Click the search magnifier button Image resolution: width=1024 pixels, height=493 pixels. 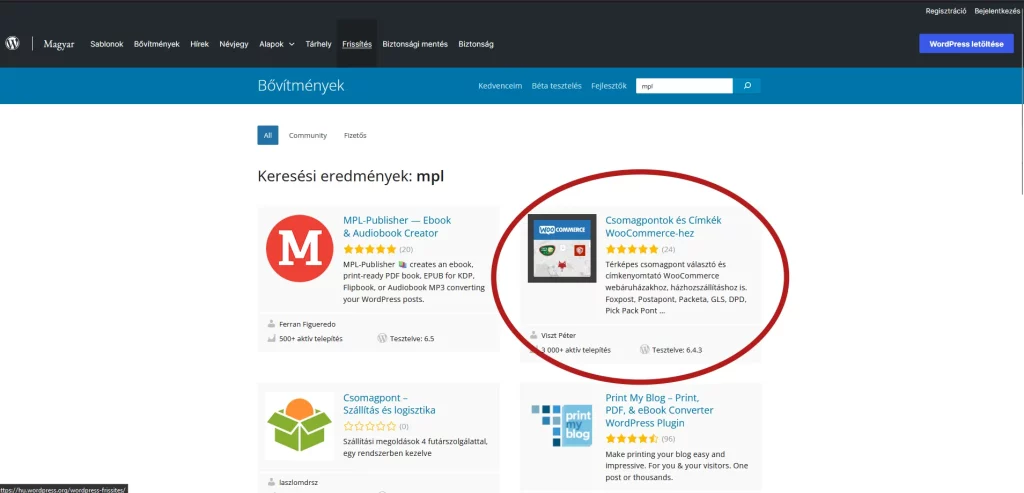(747, 86)
